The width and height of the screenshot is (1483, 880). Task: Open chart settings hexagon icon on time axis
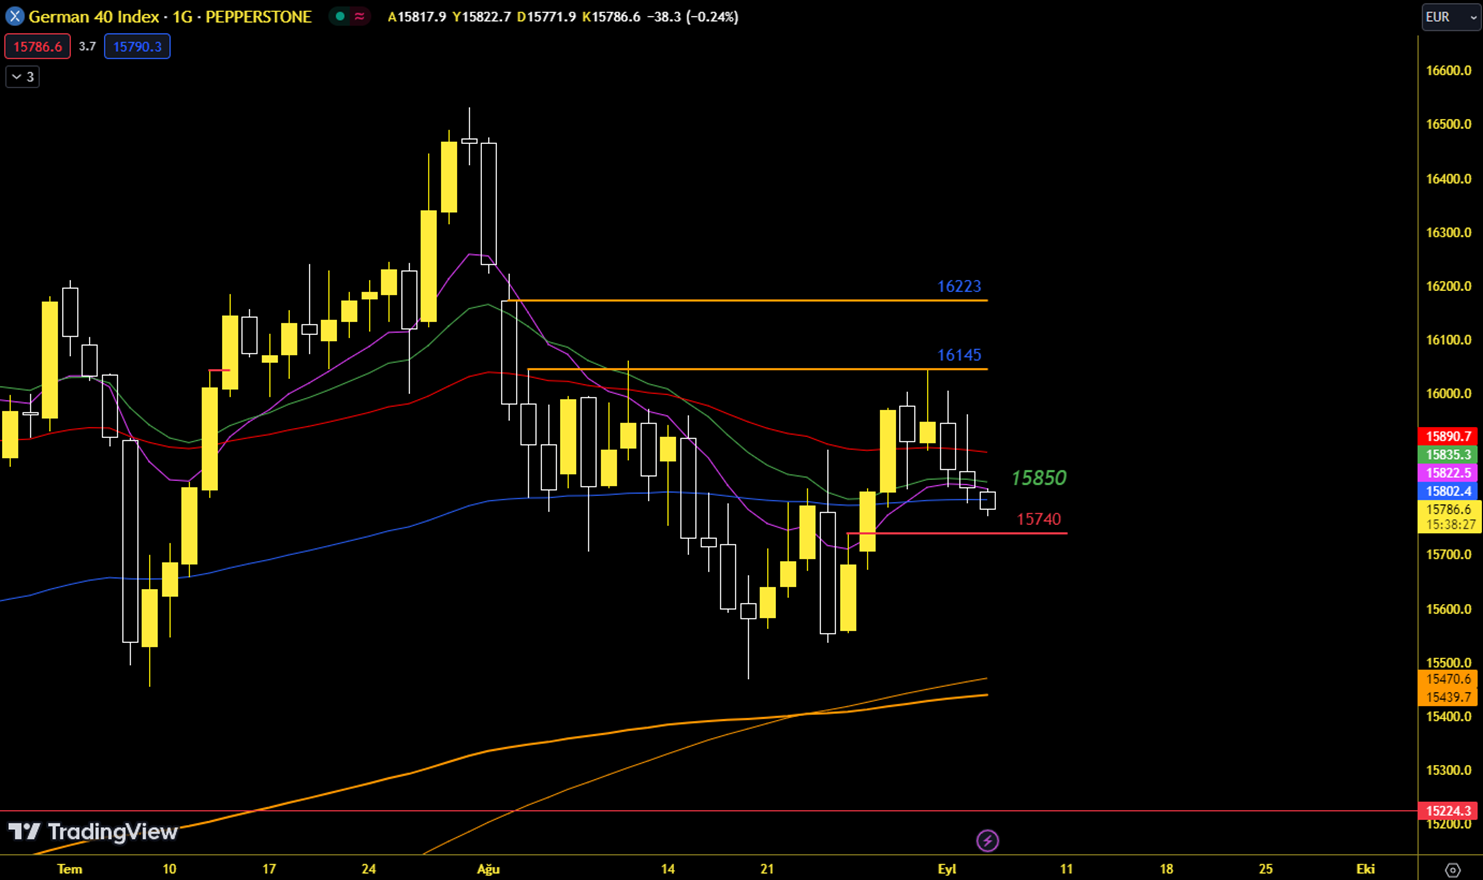point(1452,870)
